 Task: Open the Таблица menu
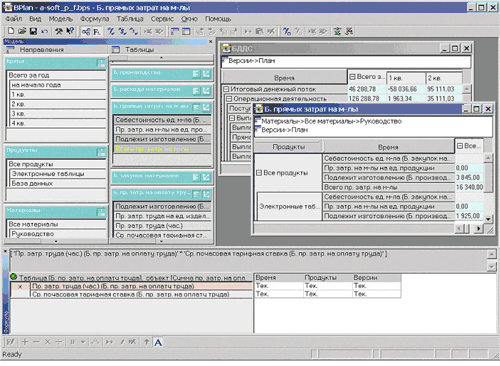click(130, 19)
